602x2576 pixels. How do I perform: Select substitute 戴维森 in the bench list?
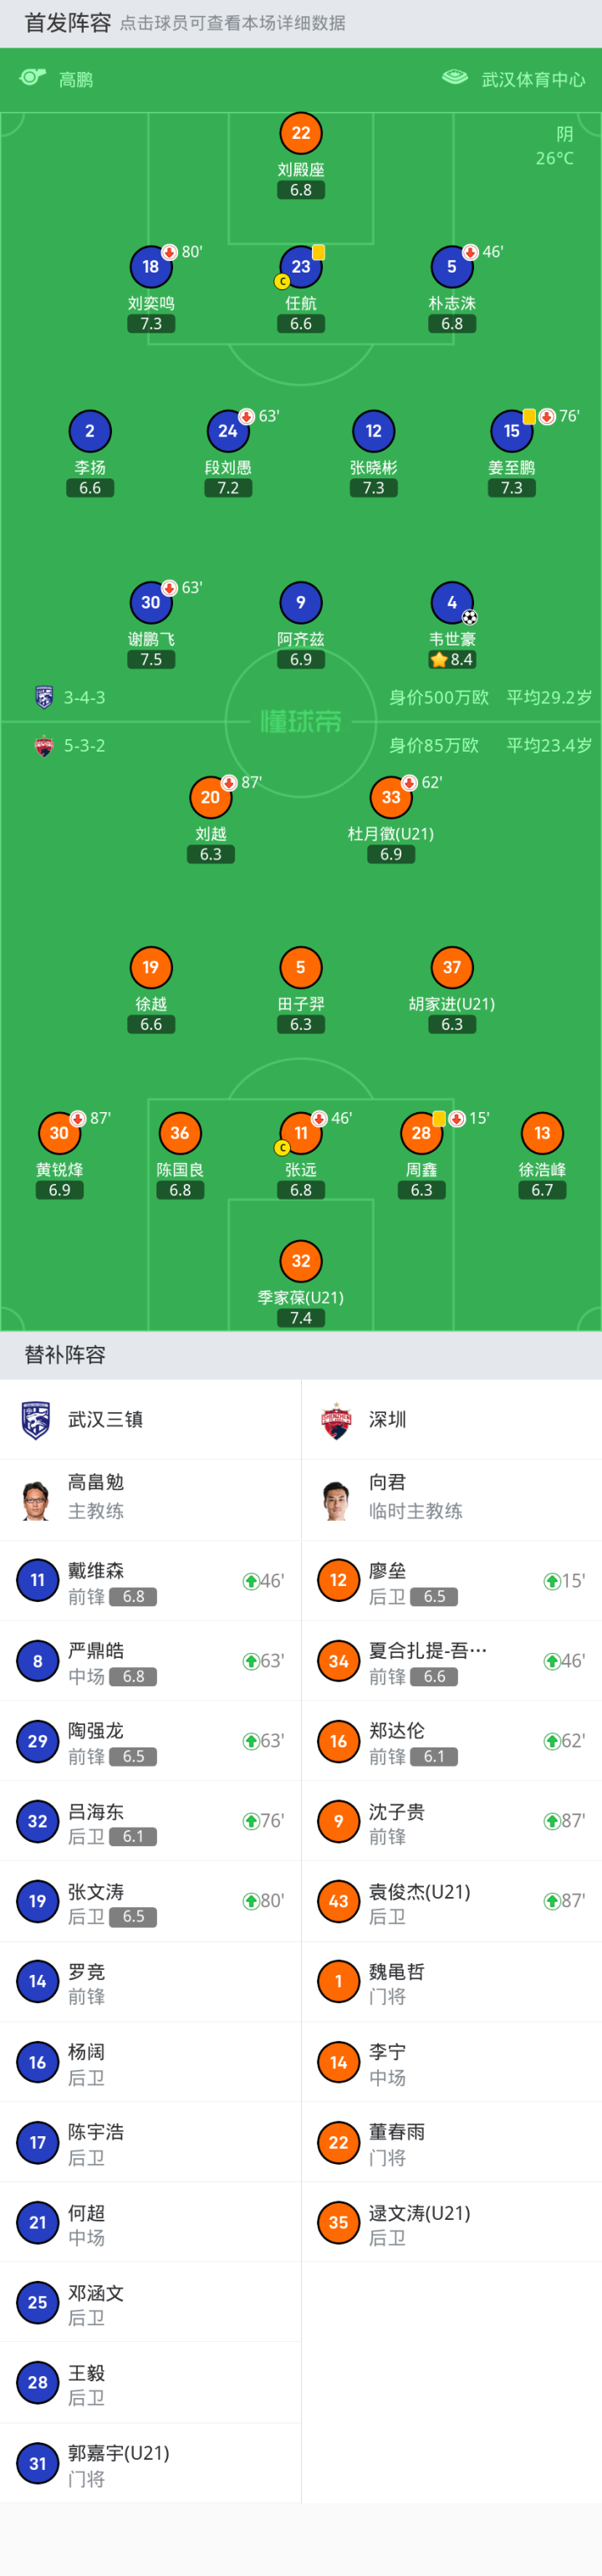click(96, 1572)
